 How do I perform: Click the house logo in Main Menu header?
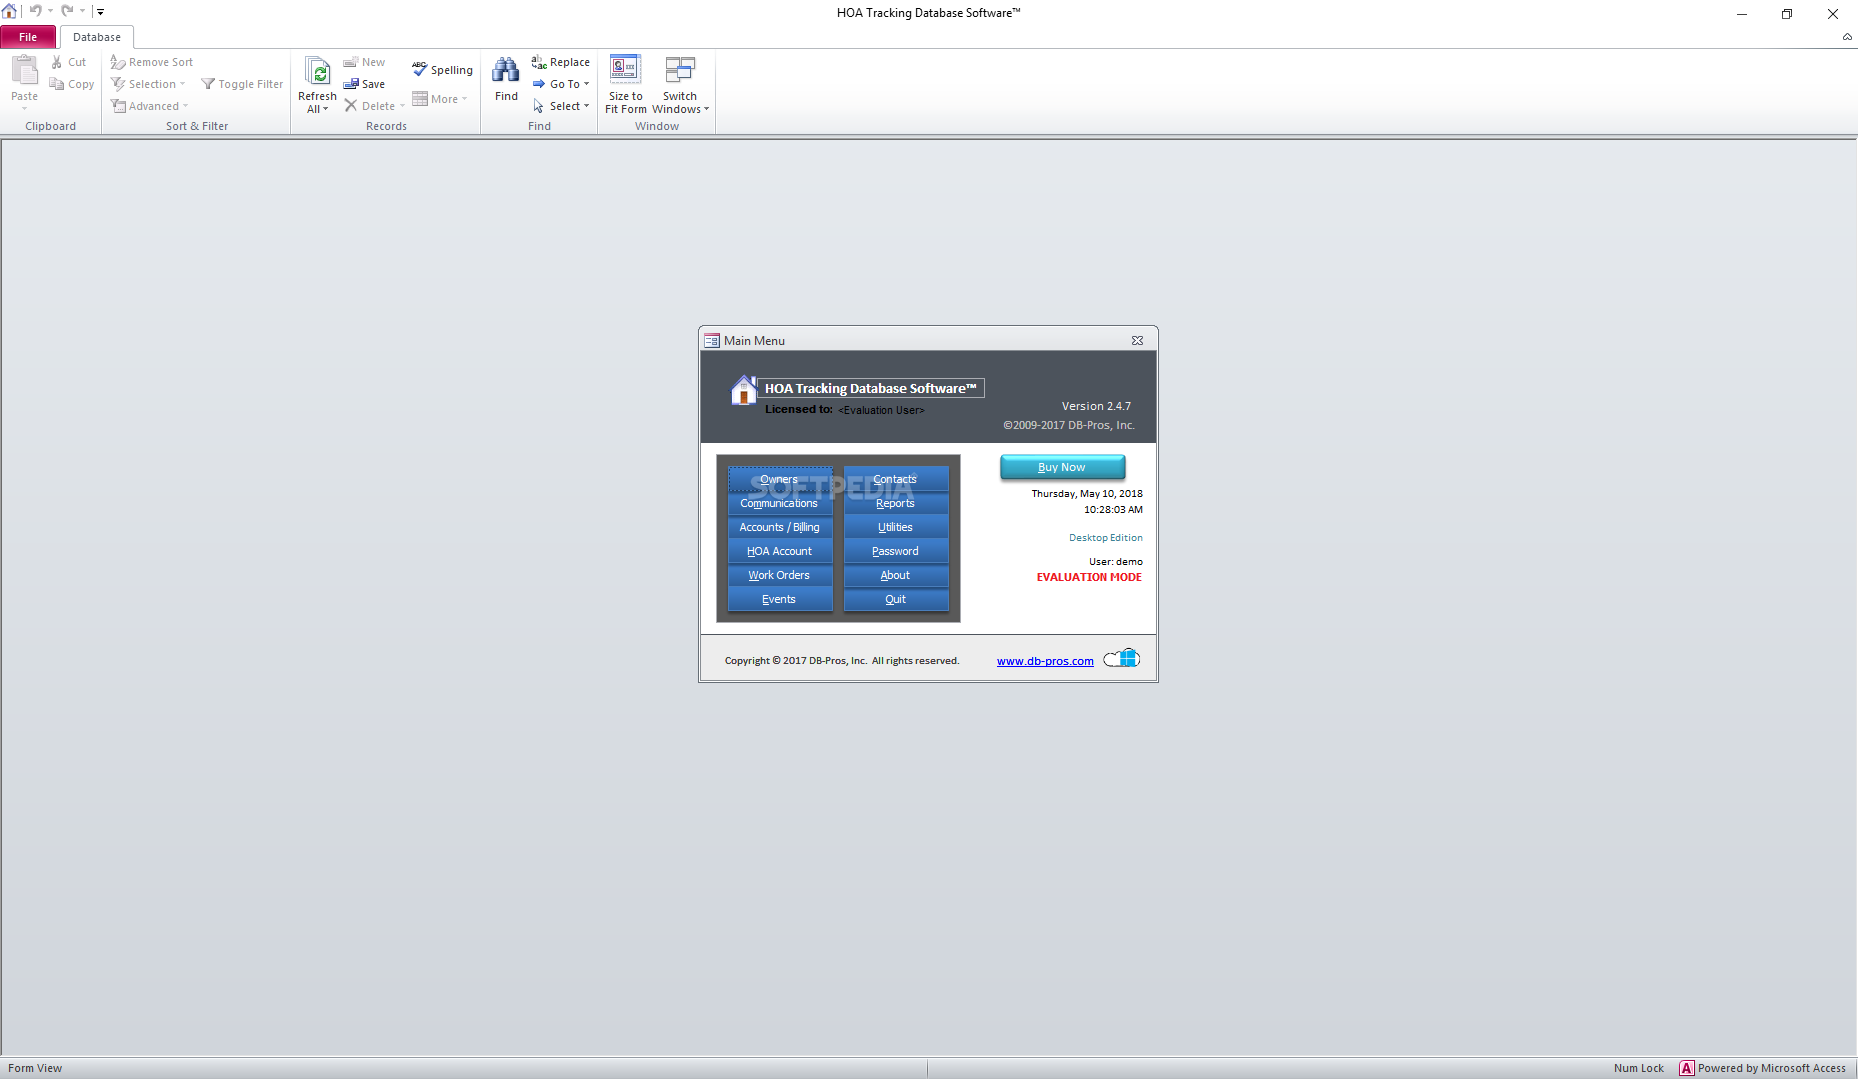[x=743, y=390]
